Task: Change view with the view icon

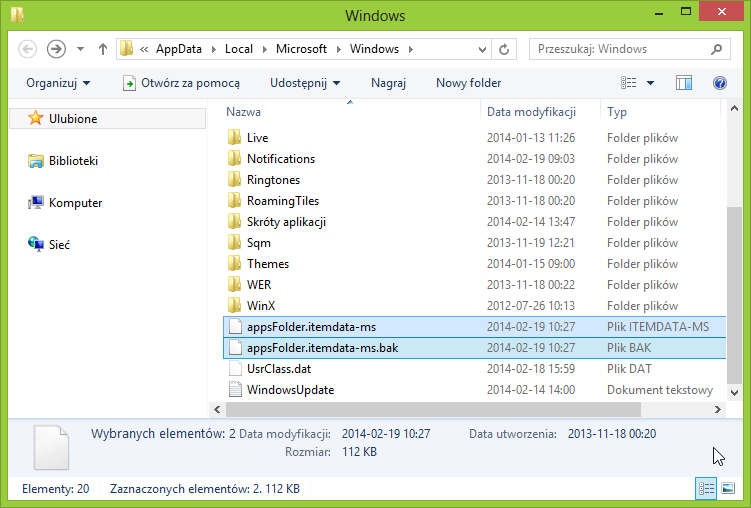Action: [628, 83]
